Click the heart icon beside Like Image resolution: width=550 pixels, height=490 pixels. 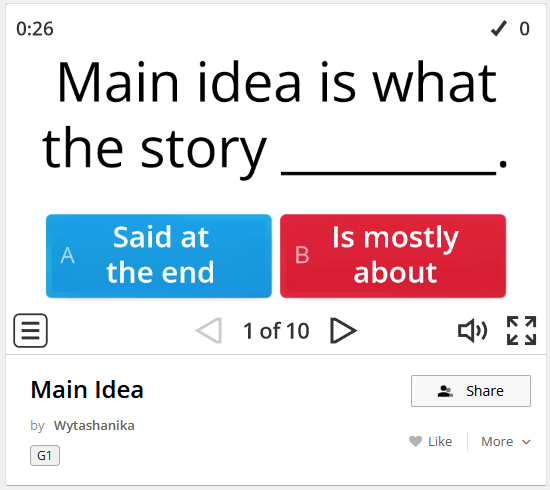(416, 441)
